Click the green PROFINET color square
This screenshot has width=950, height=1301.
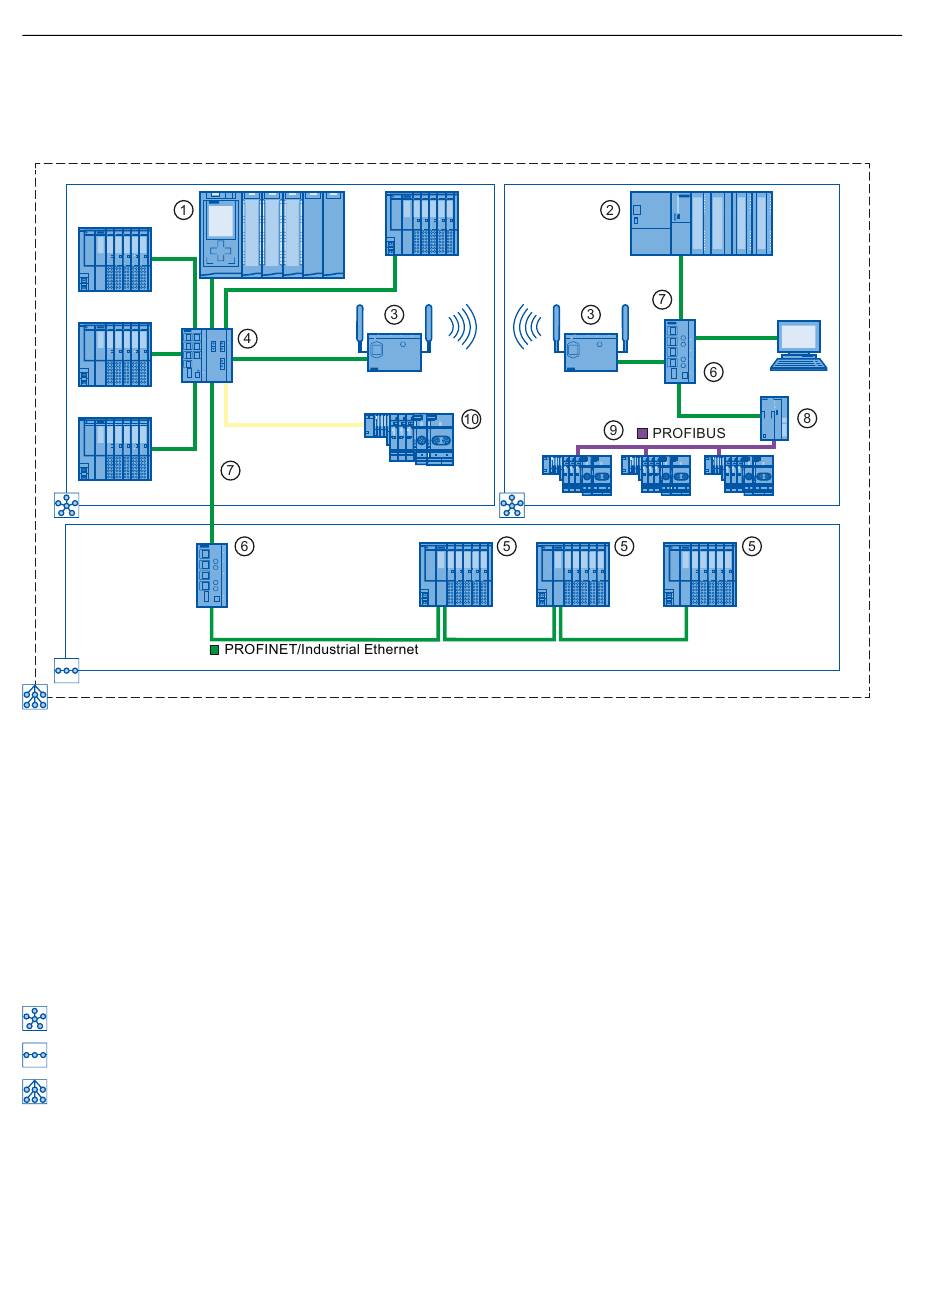click(x=214, y=650)
